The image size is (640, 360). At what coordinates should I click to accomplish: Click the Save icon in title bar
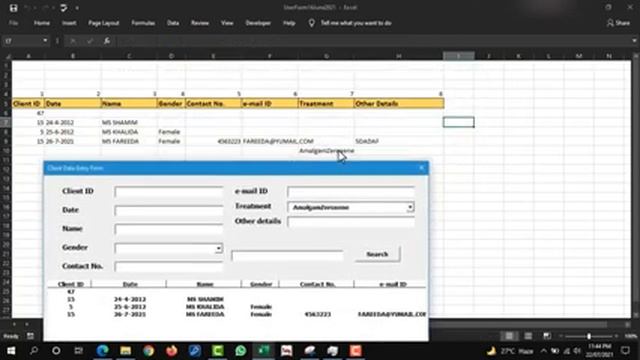[13, 8]
